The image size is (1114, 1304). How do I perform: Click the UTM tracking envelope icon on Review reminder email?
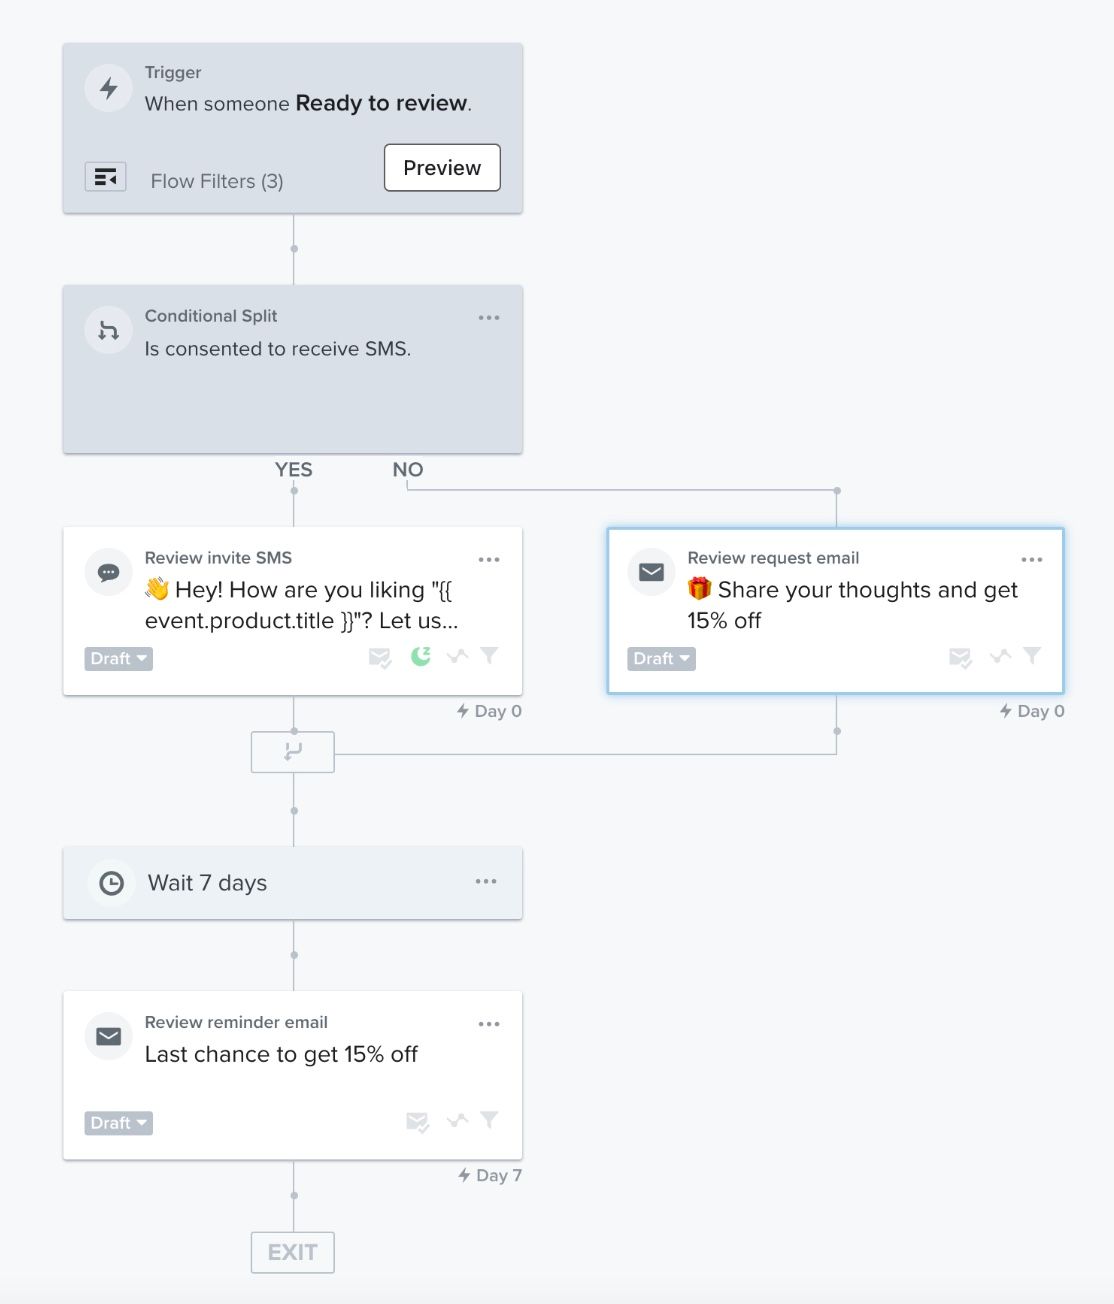(x=417, y=1121)
